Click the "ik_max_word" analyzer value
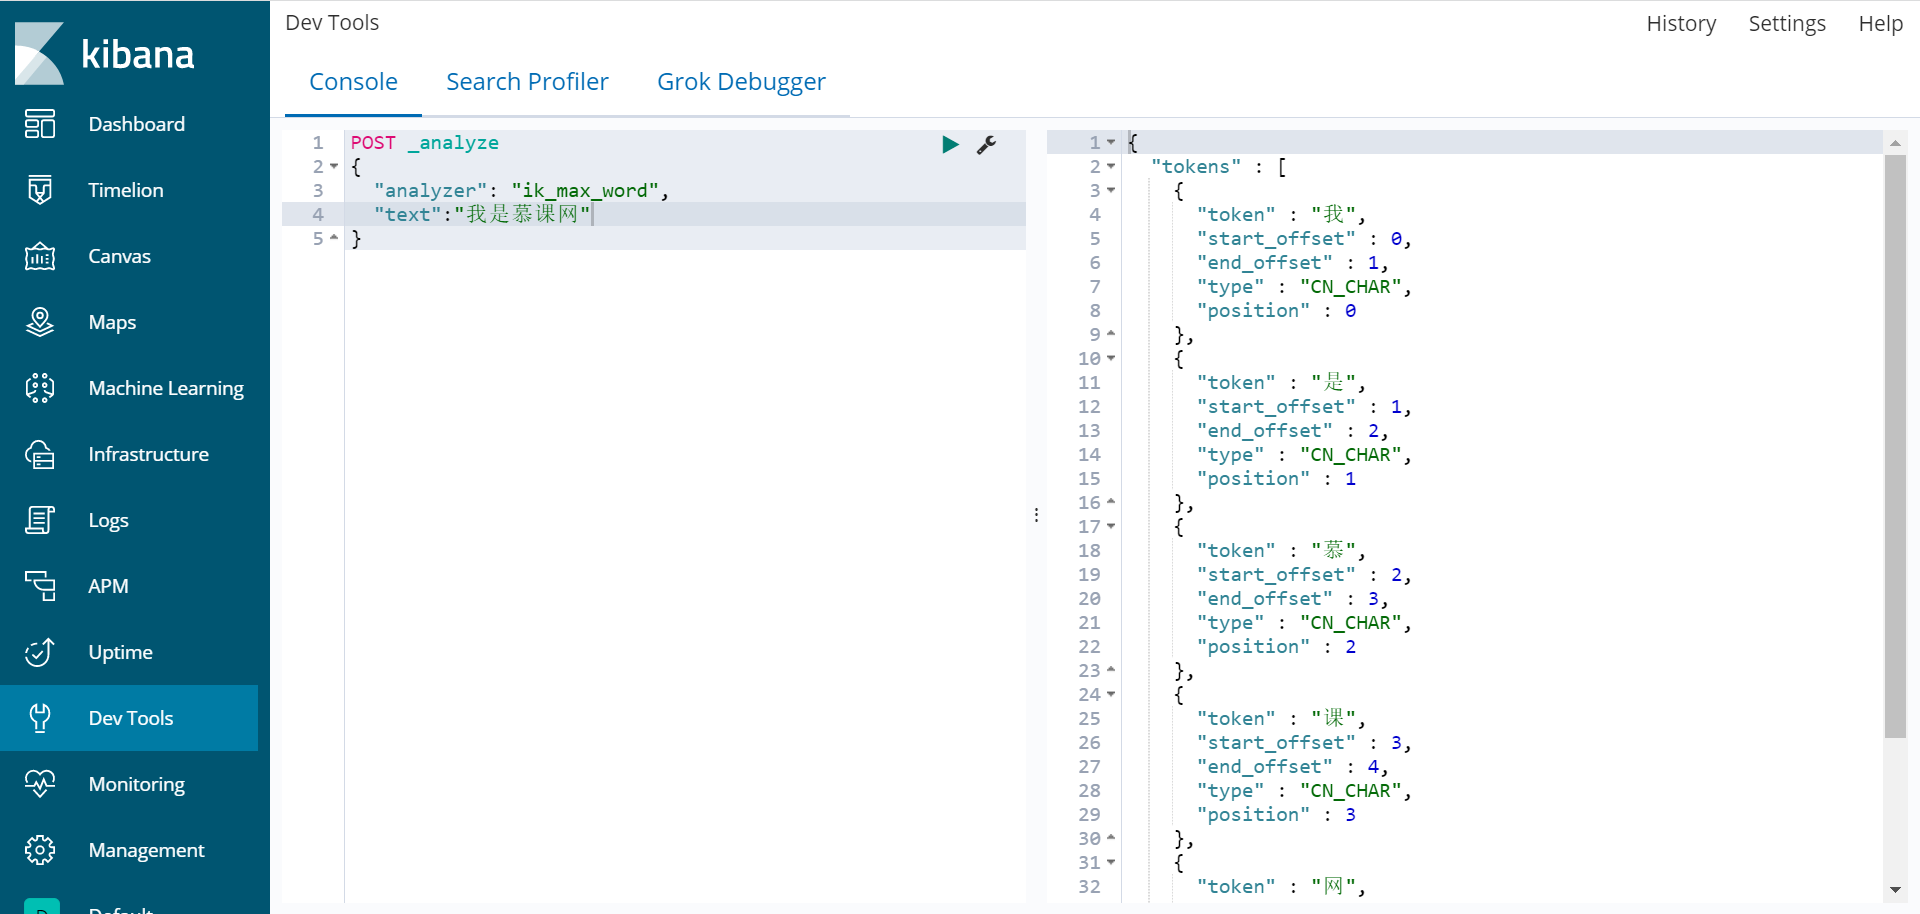The height and width of the screenshot is (914, 1920). 585,190
